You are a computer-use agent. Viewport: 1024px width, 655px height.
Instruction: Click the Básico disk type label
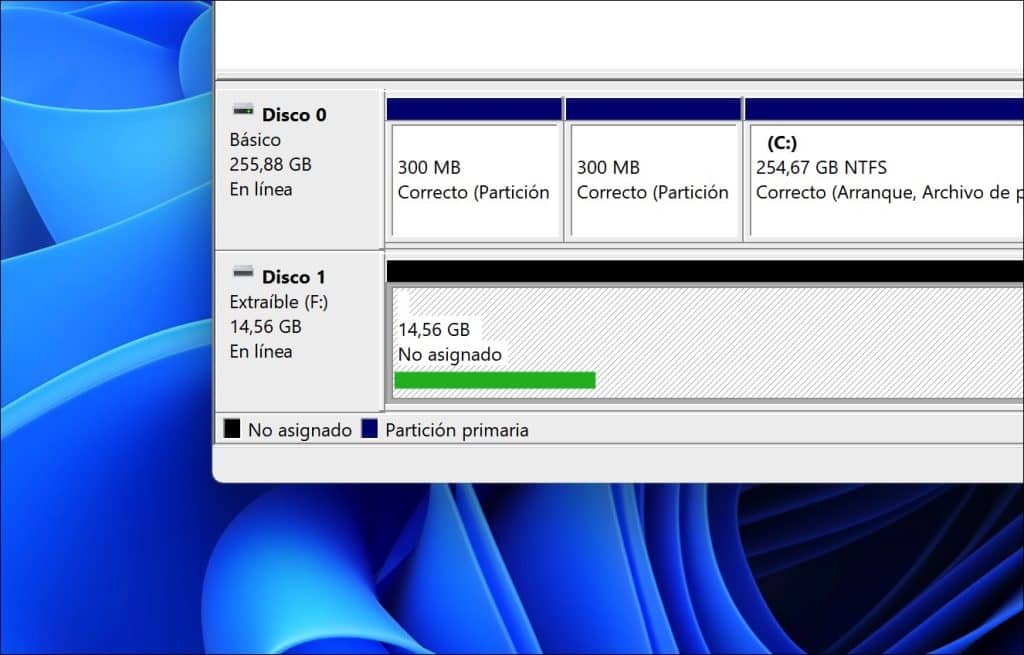pyautogui.click(x=255, y=140)
